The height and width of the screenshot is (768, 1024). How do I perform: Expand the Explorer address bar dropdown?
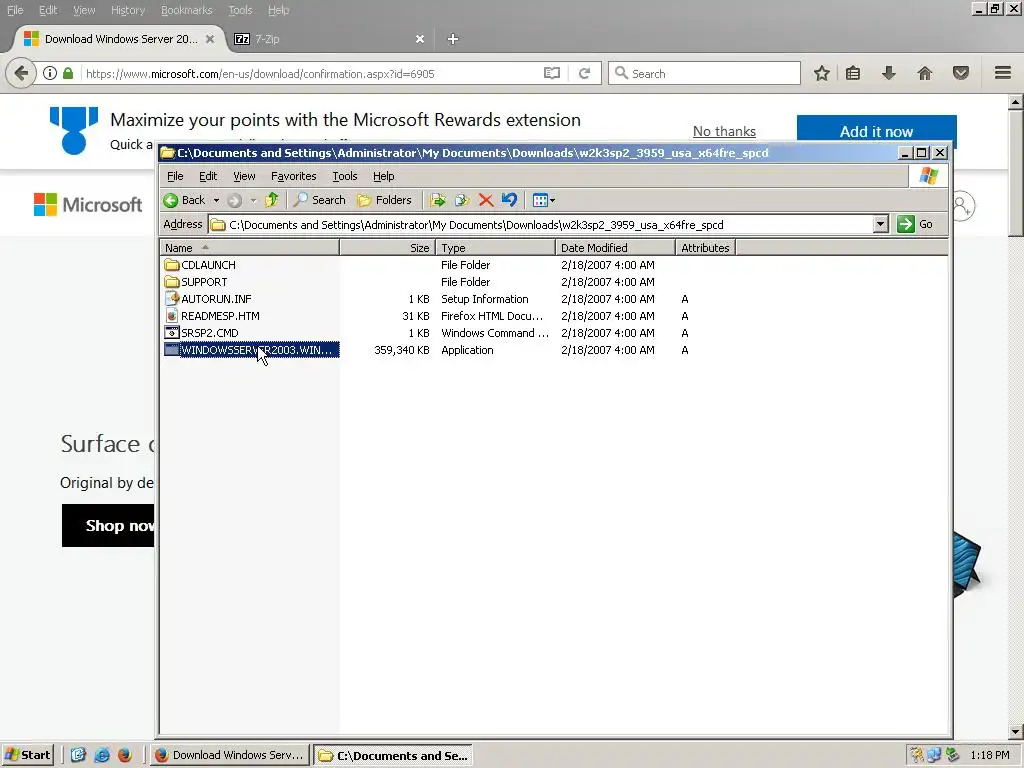tap(880, 225)
